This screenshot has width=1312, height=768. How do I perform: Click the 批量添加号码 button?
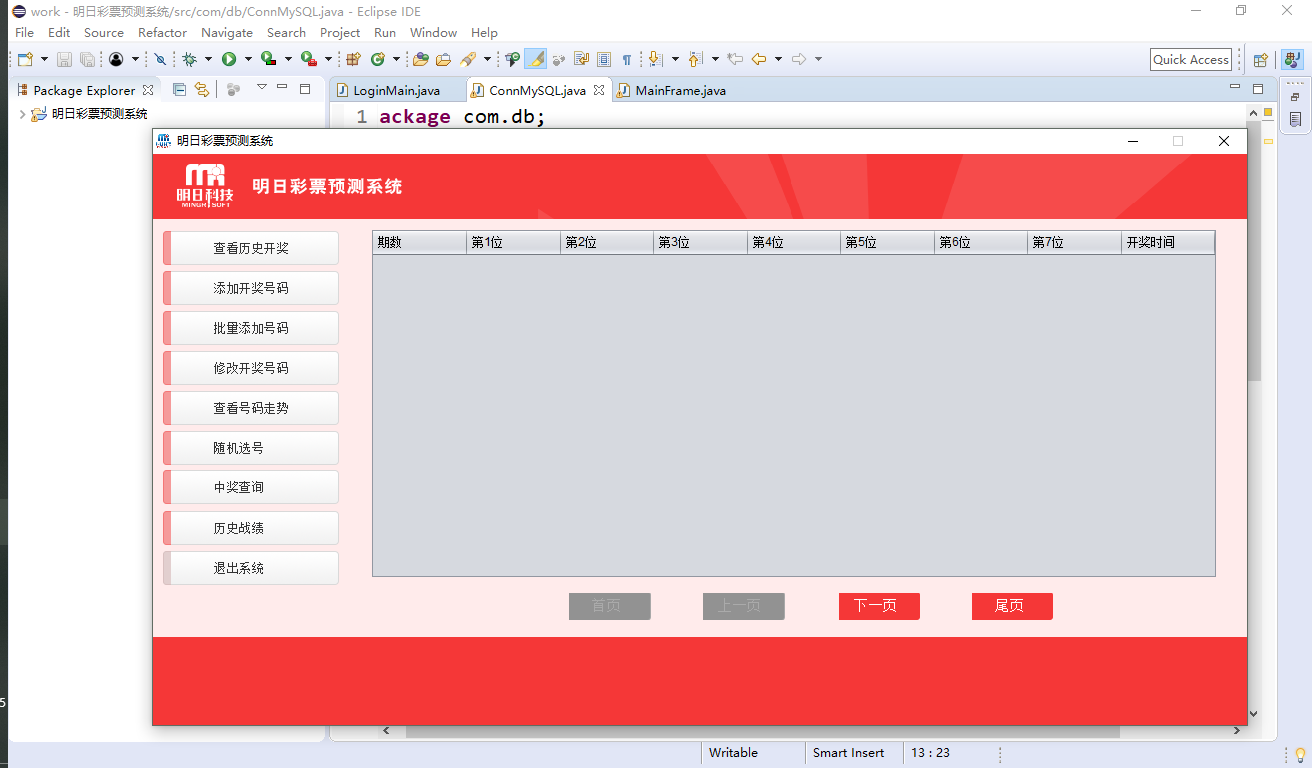point(251,328)
